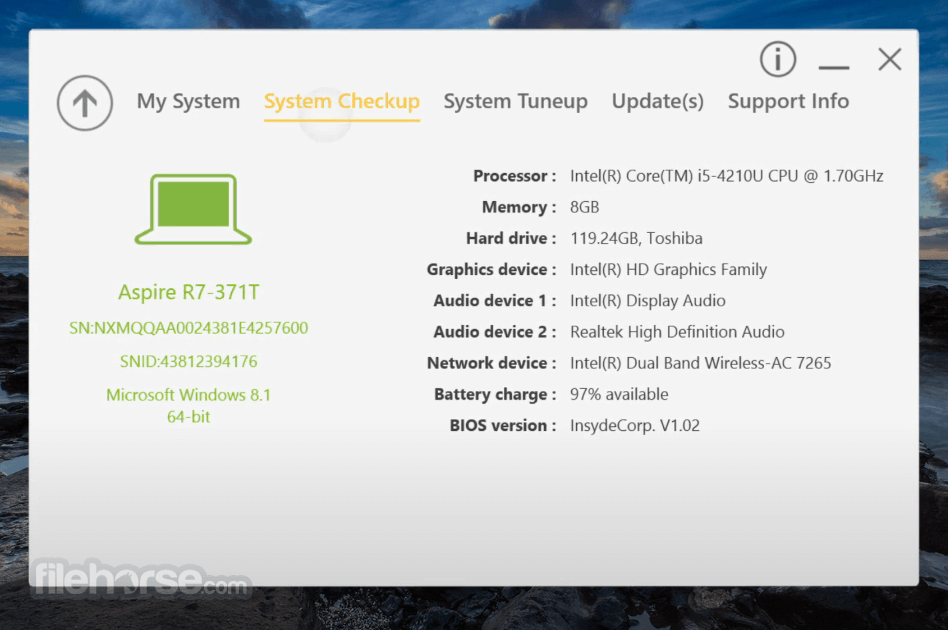Viewport: 948px width, 630px height.
Task: Select the Intel(R) Display Audio value
Action: coord(648,300)
